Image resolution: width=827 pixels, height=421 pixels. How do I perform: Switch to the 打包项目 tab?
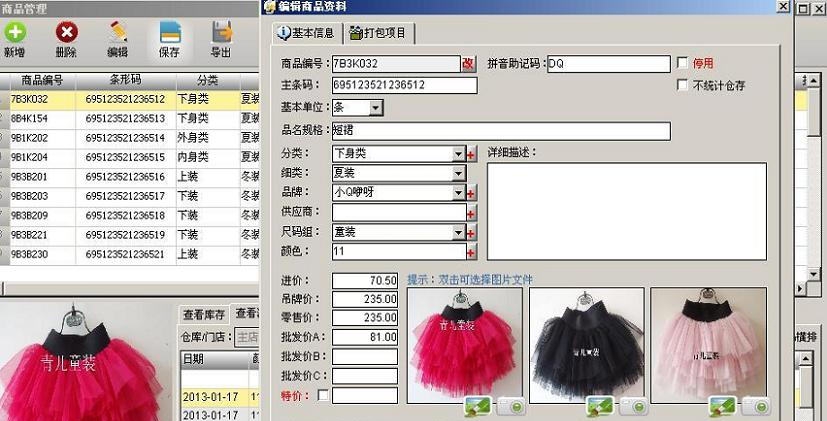pyautogui.click(x=379, y=33)
